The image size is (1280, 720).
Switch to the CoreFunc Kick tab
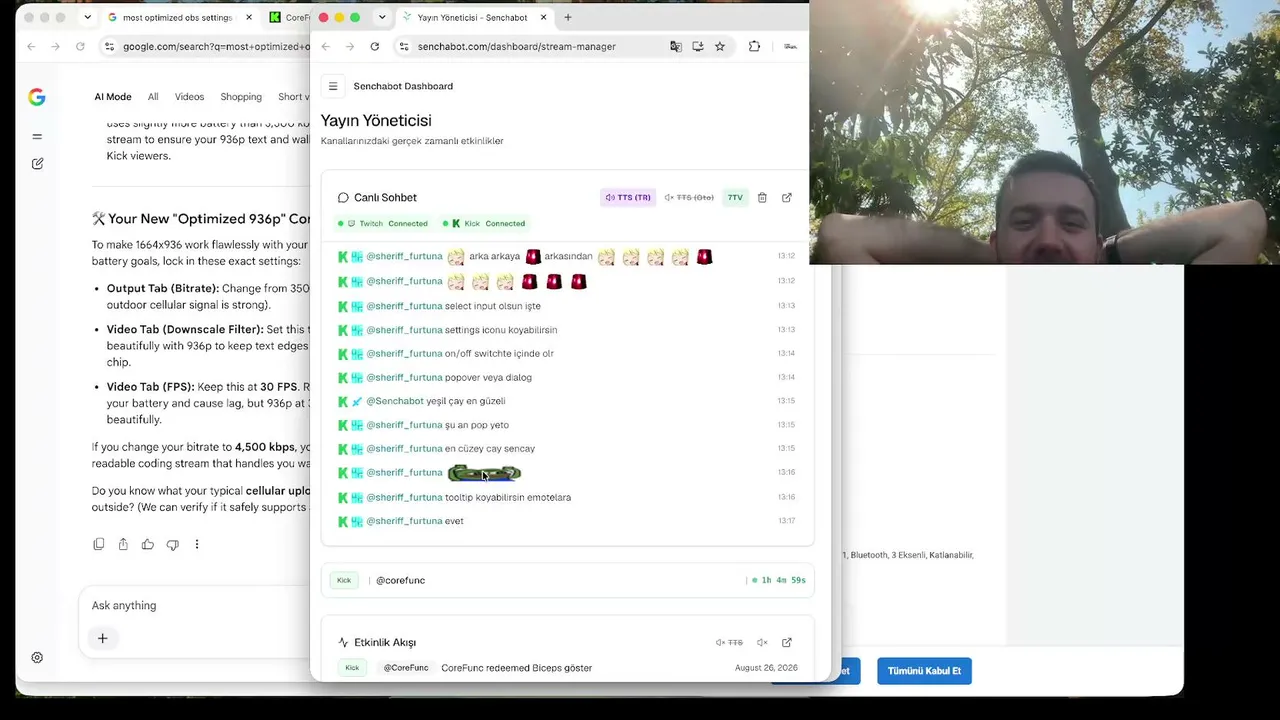tap(289, 17)
